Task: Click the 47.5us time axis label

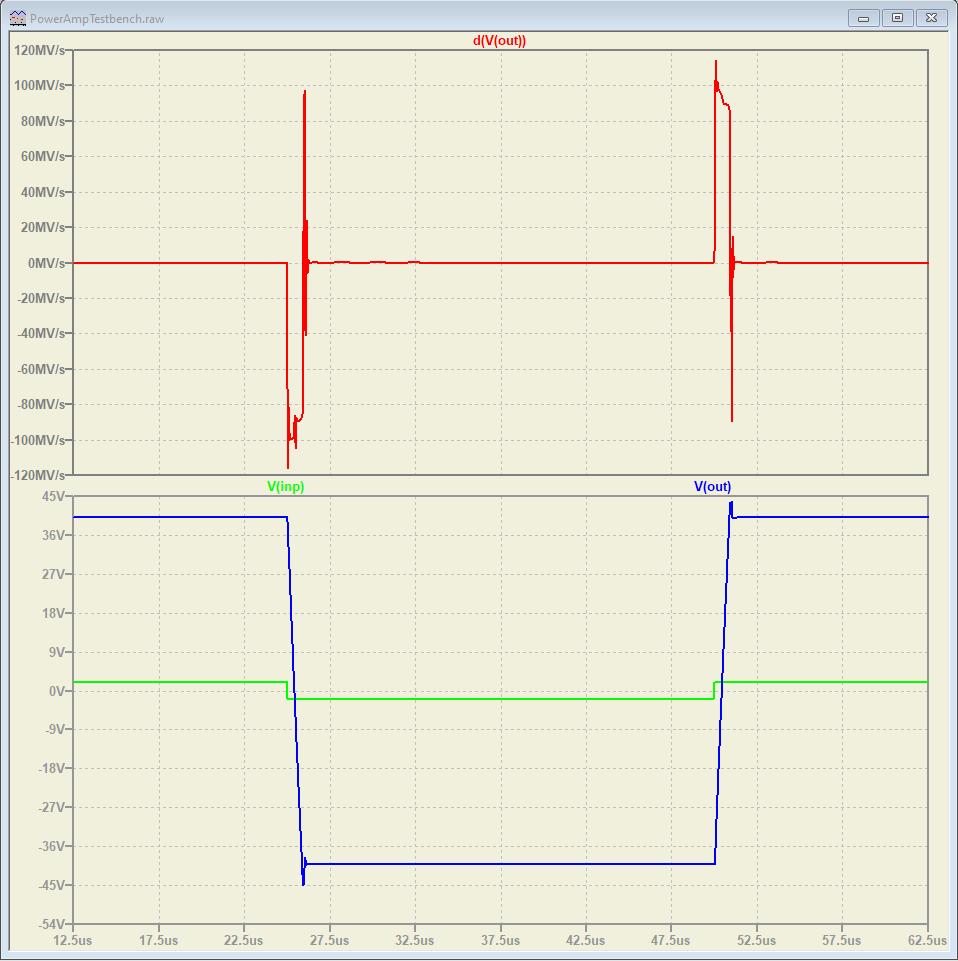Action: coord(671,940)
